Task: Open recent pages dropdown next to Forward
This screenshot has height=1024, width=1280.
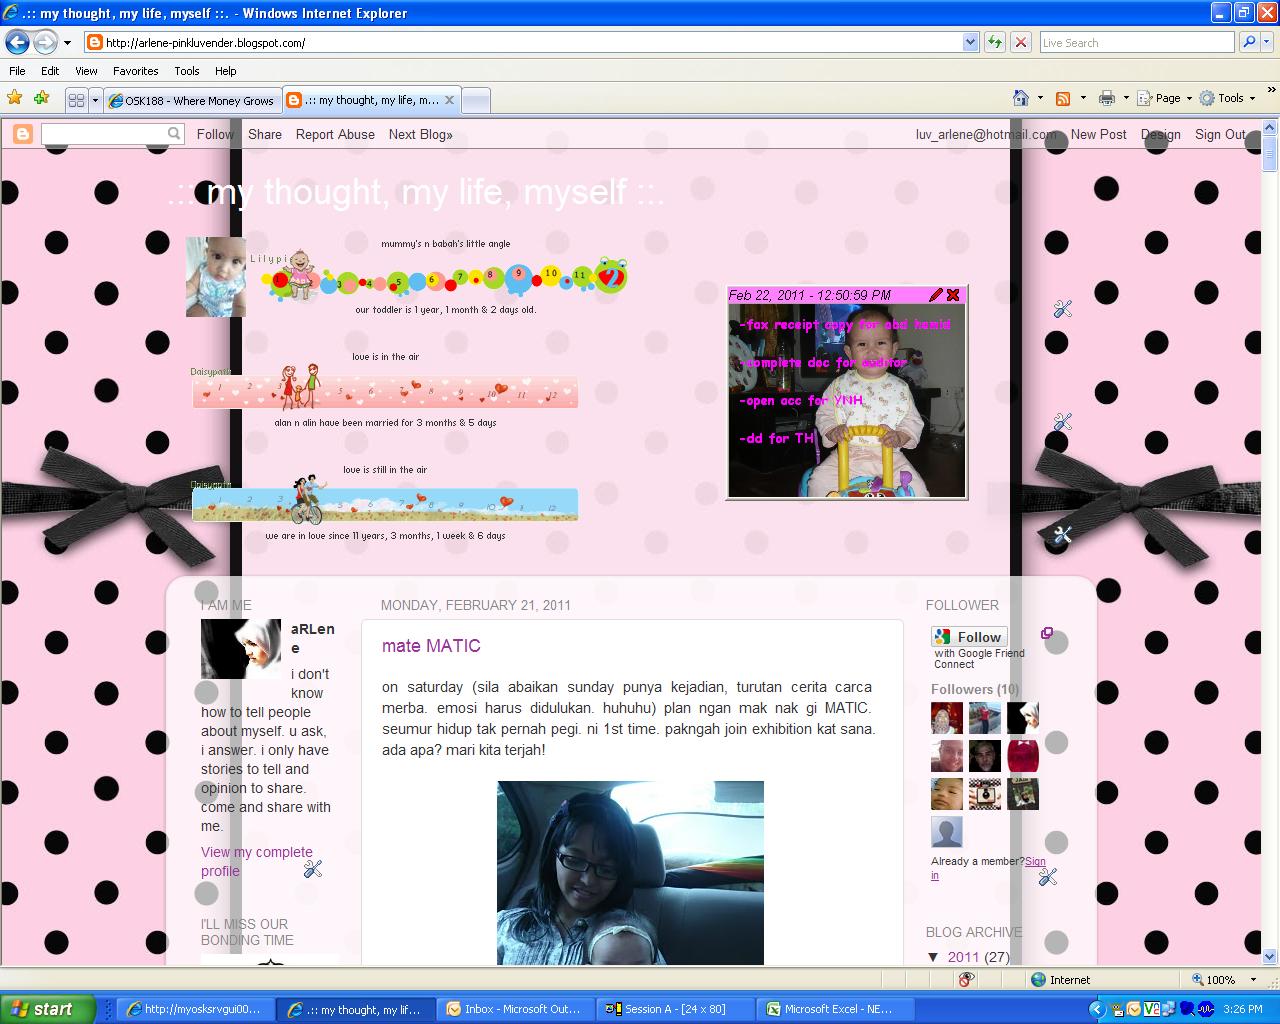Action: [x=67, y=43]
